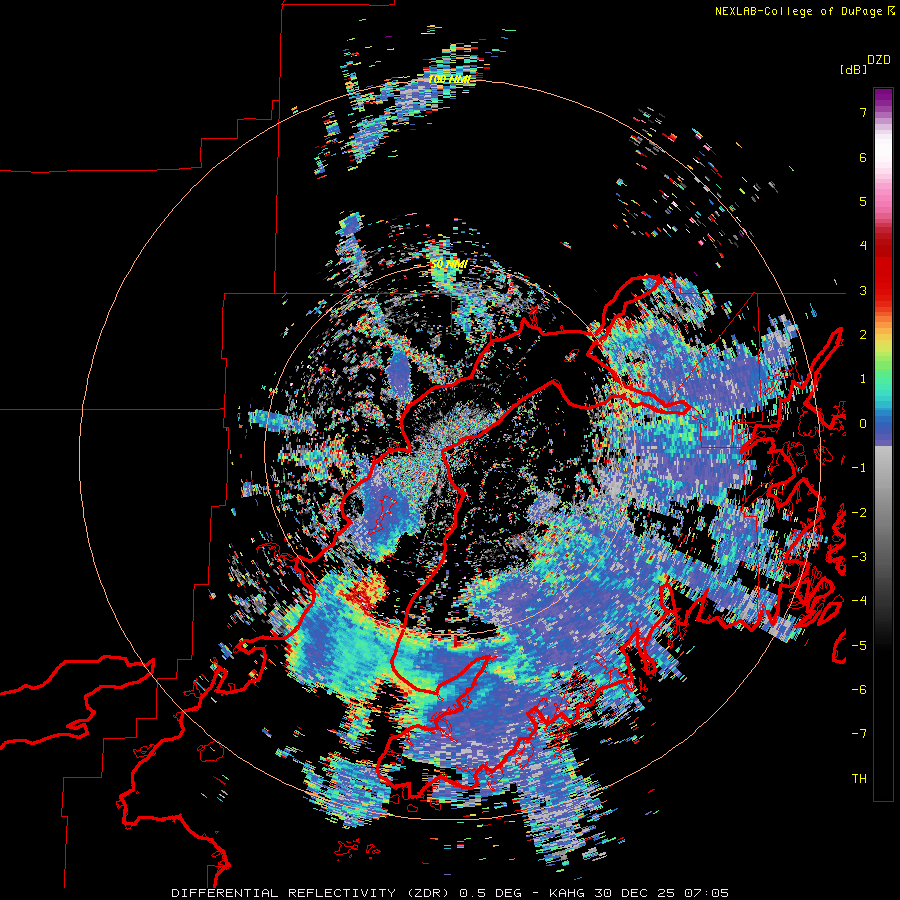Click the KAHG radar site identifier

pyautogui.click(x=568, y=893)
